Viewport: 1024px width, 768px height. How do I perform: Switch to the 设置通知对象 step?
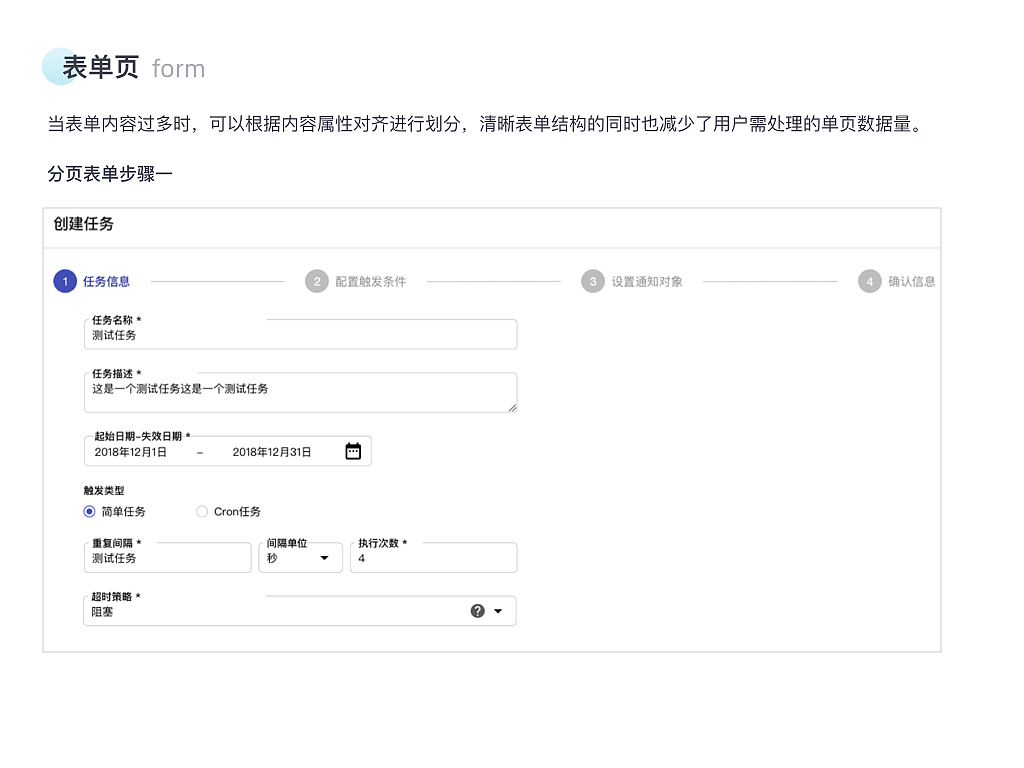[x=647, y=281]
